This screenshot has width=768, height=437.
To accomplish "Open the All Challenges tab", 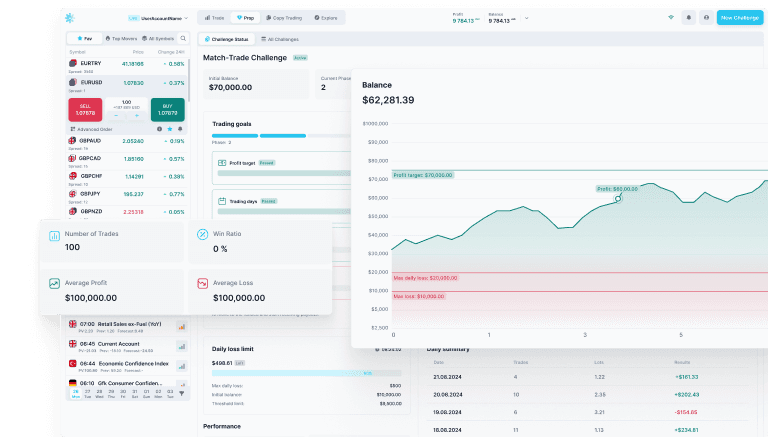I will click(x=280, y=39).
